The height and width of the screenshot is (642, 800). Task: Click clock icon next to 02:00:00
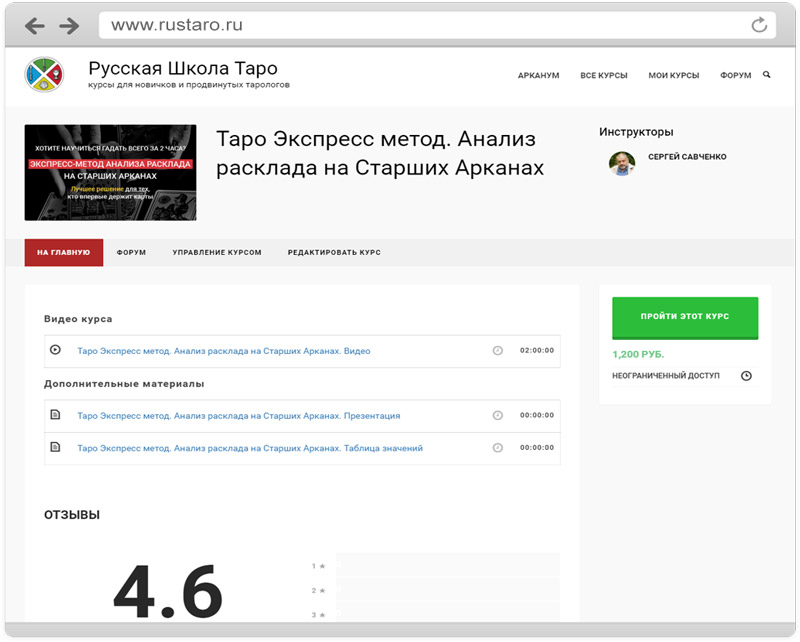497,351
